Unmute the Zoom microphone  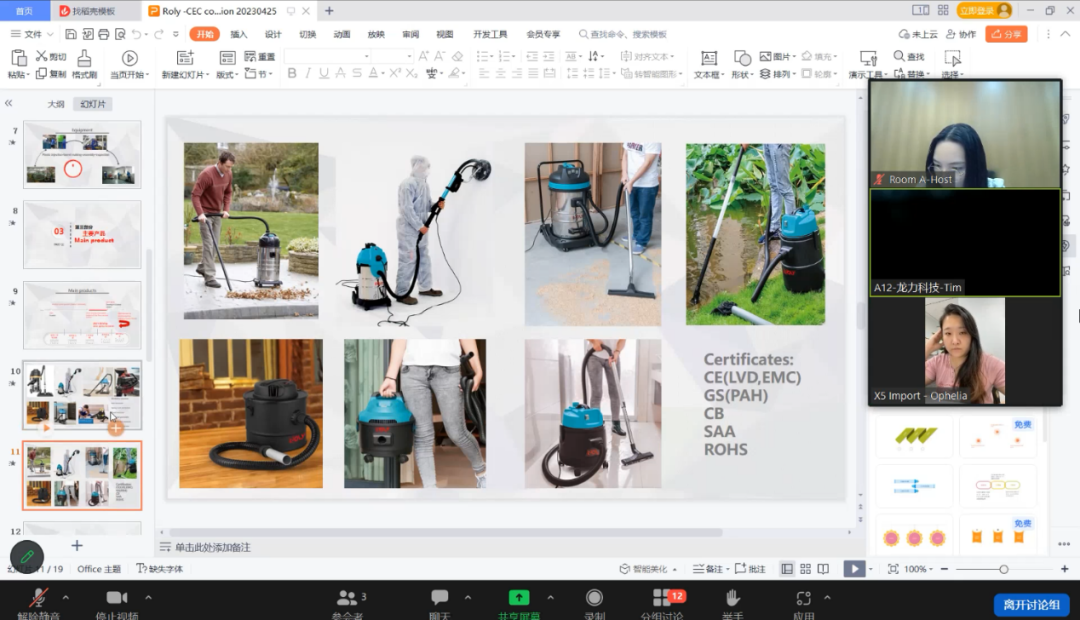coord(39,598)
